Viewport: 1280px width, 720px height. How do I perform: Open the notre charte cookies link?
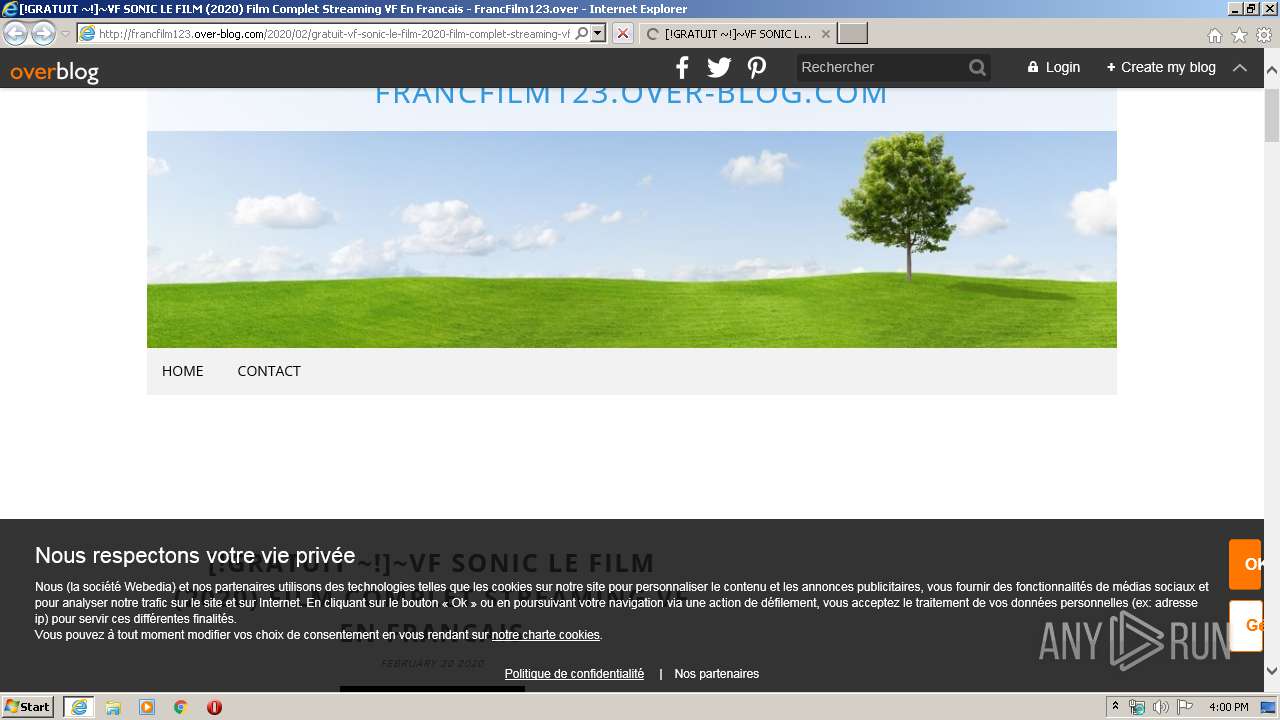tap(545, 635)
